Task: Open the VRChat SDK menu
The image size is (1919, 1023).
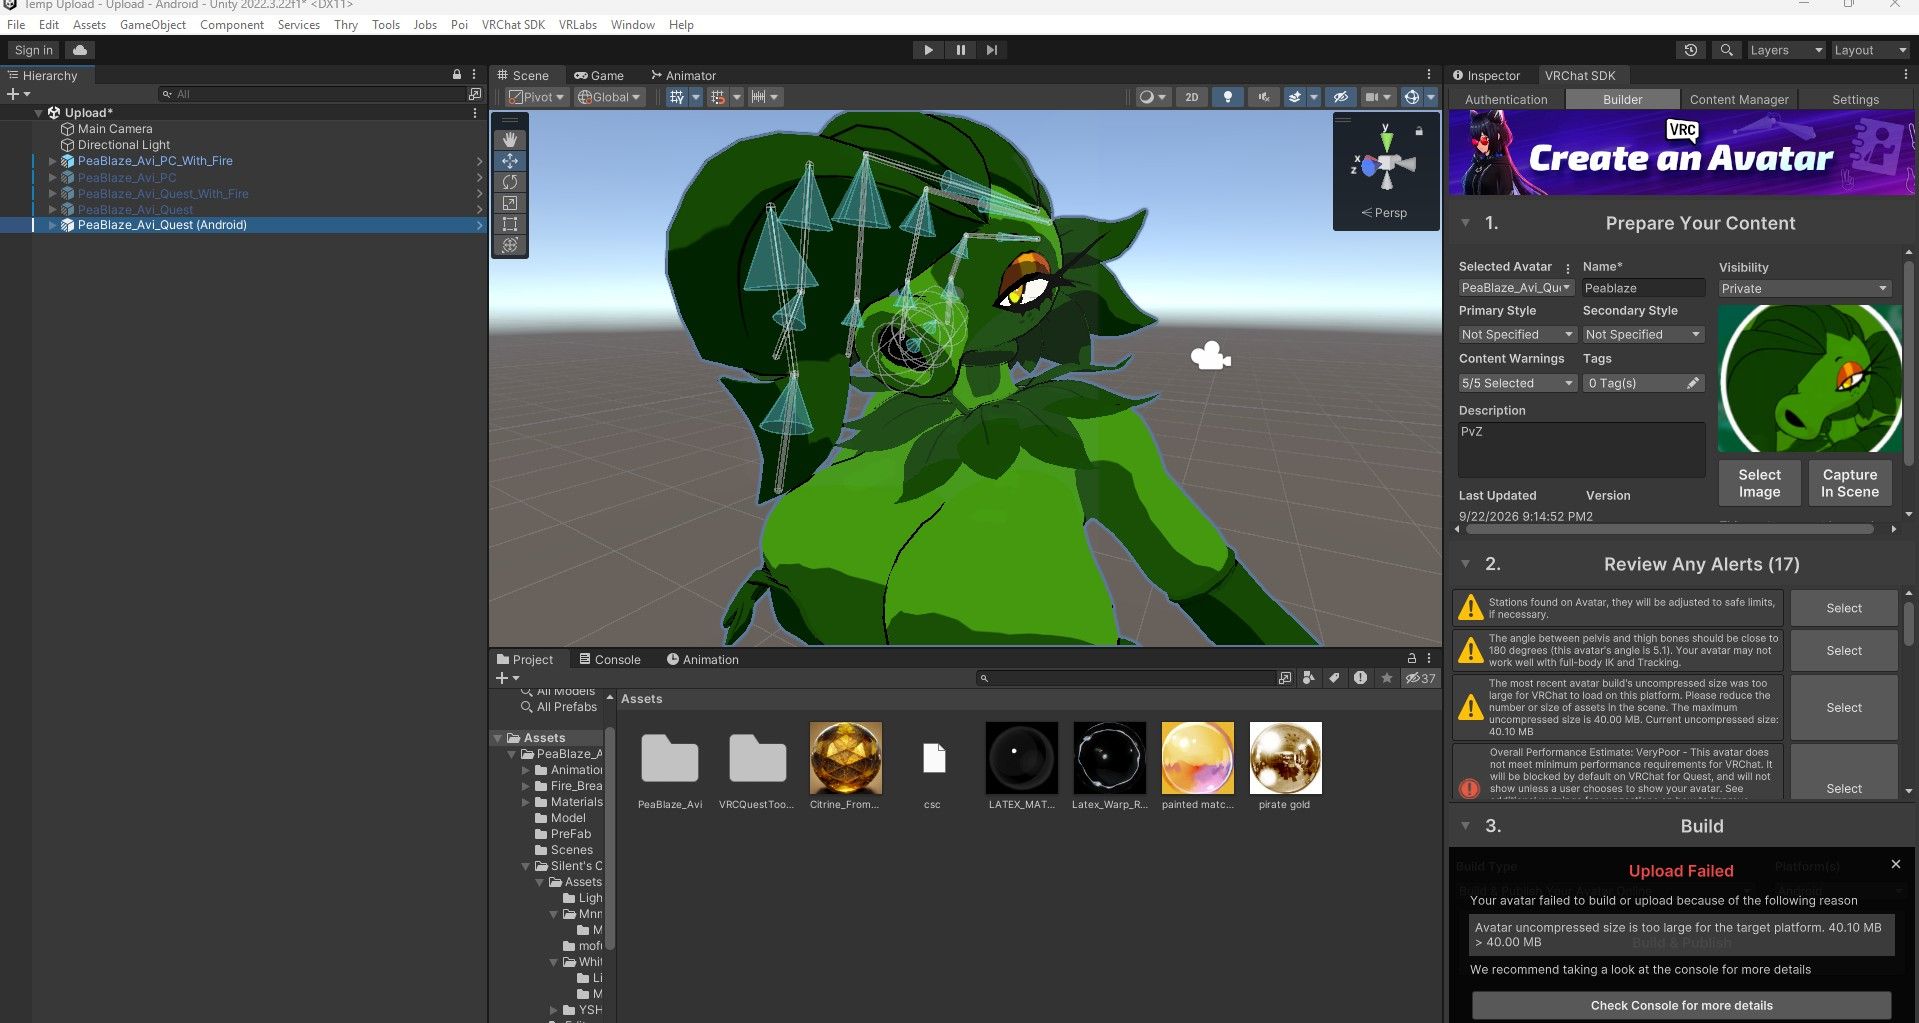Action: 513,25
